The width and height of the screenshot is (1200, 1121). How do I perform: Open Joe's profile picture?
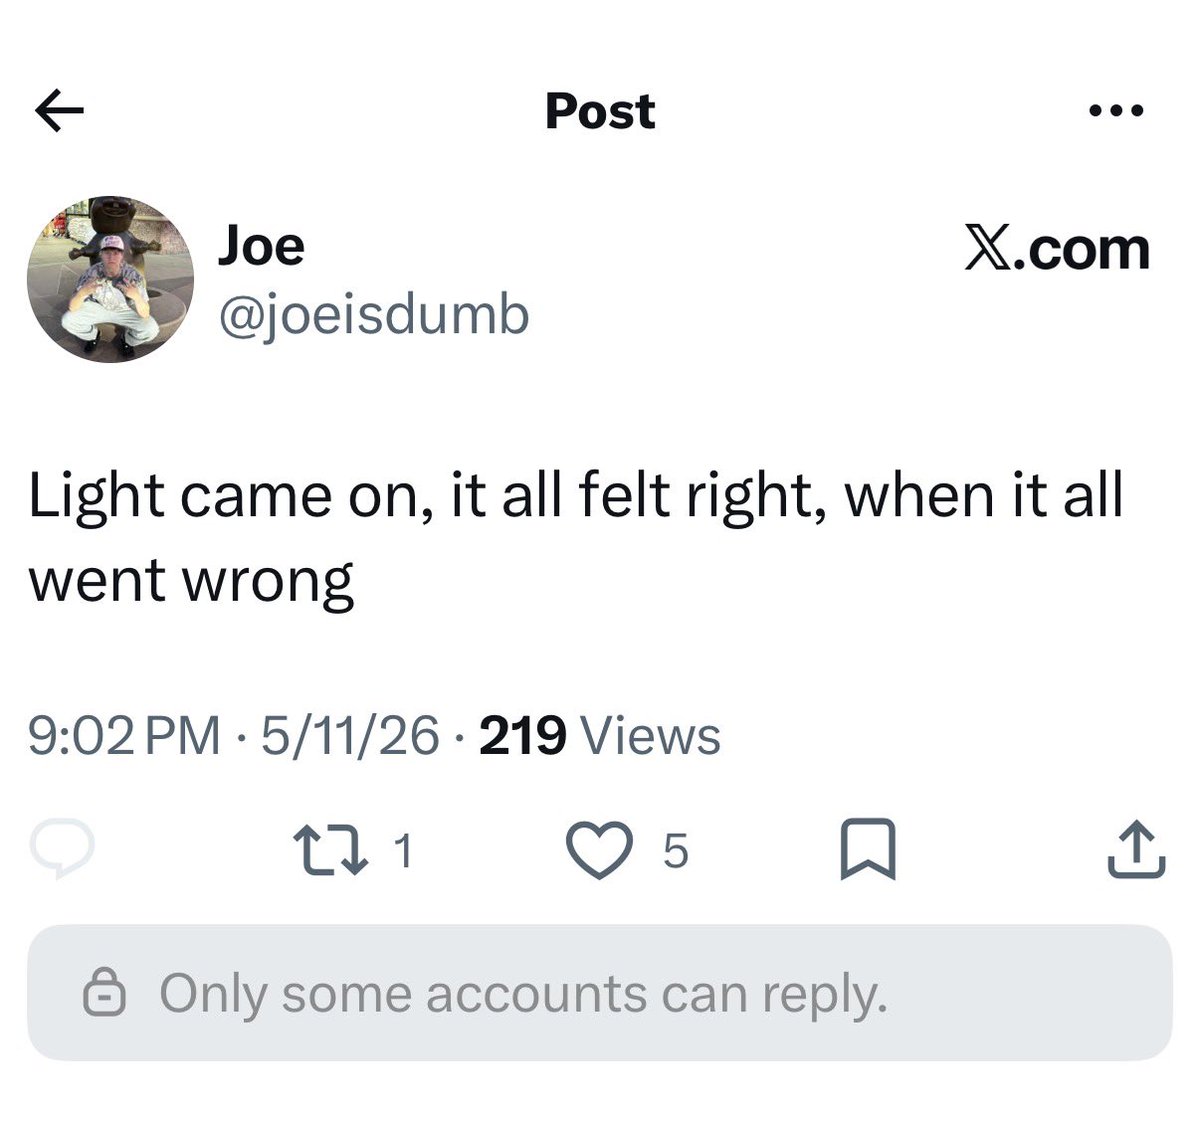pyautogui.click(x=110, y=279)
